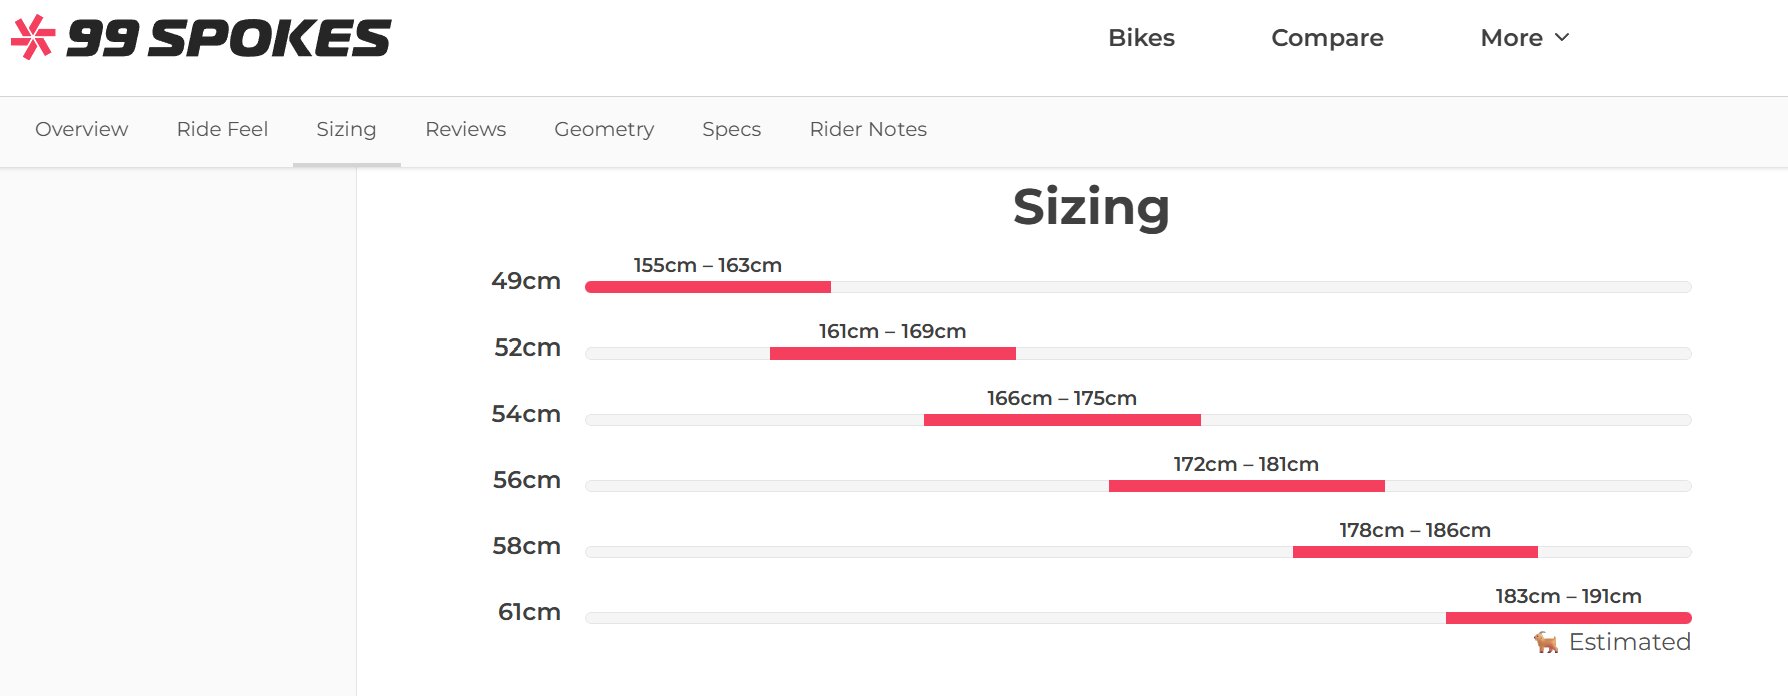Image resolution: width=1788 pixels, height=696 pixels.
Task: Click the 99 SPOKES wordmark text
Action: [229, 38]
